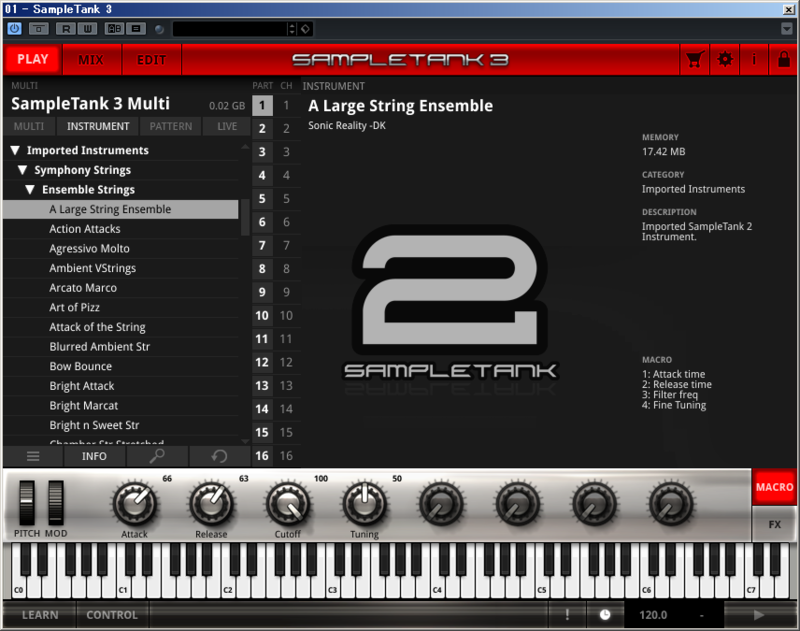Image resolution: width=800 pixels, height=631 pixels.
Task: Open the host preset name field
Action: [230, 29]
